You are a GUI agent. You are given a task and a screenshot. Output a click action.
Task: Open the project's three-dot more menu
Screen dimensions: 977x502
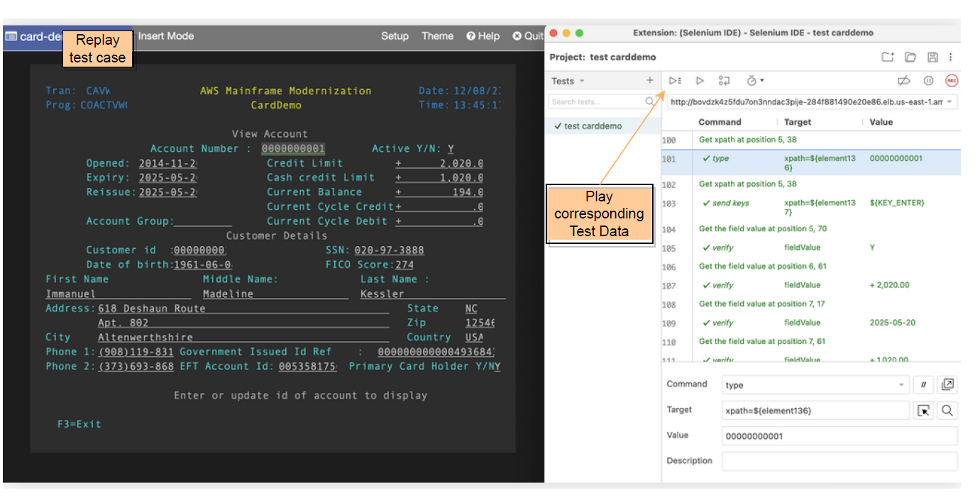coord(950,57)
